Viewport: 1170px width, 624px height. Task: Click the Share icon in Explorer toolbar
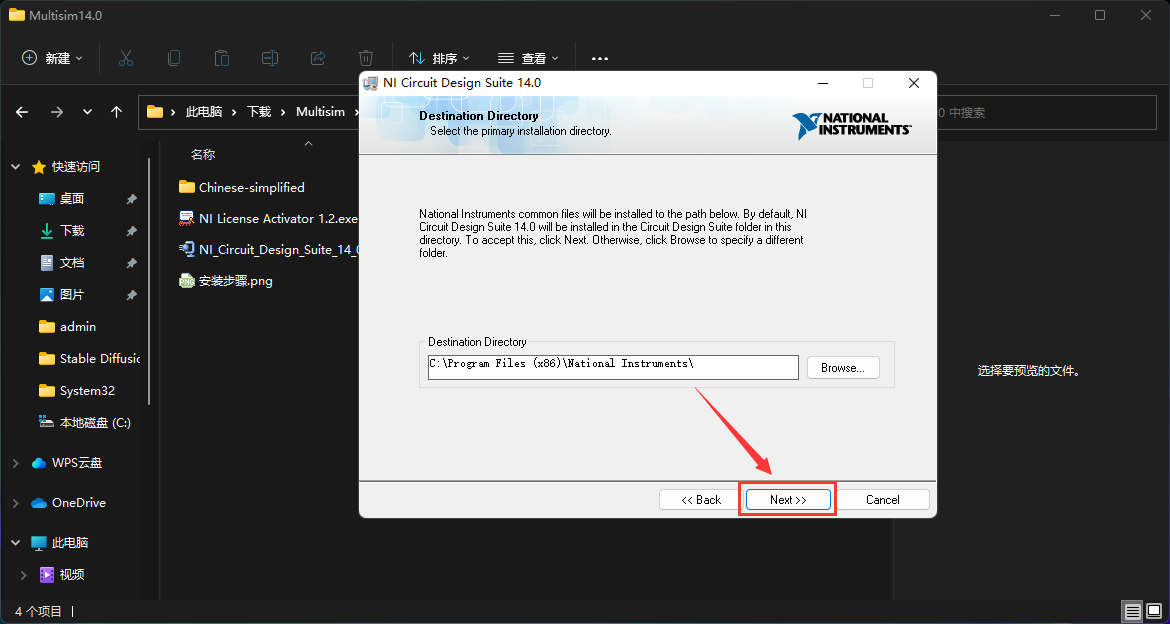point(318,57)
